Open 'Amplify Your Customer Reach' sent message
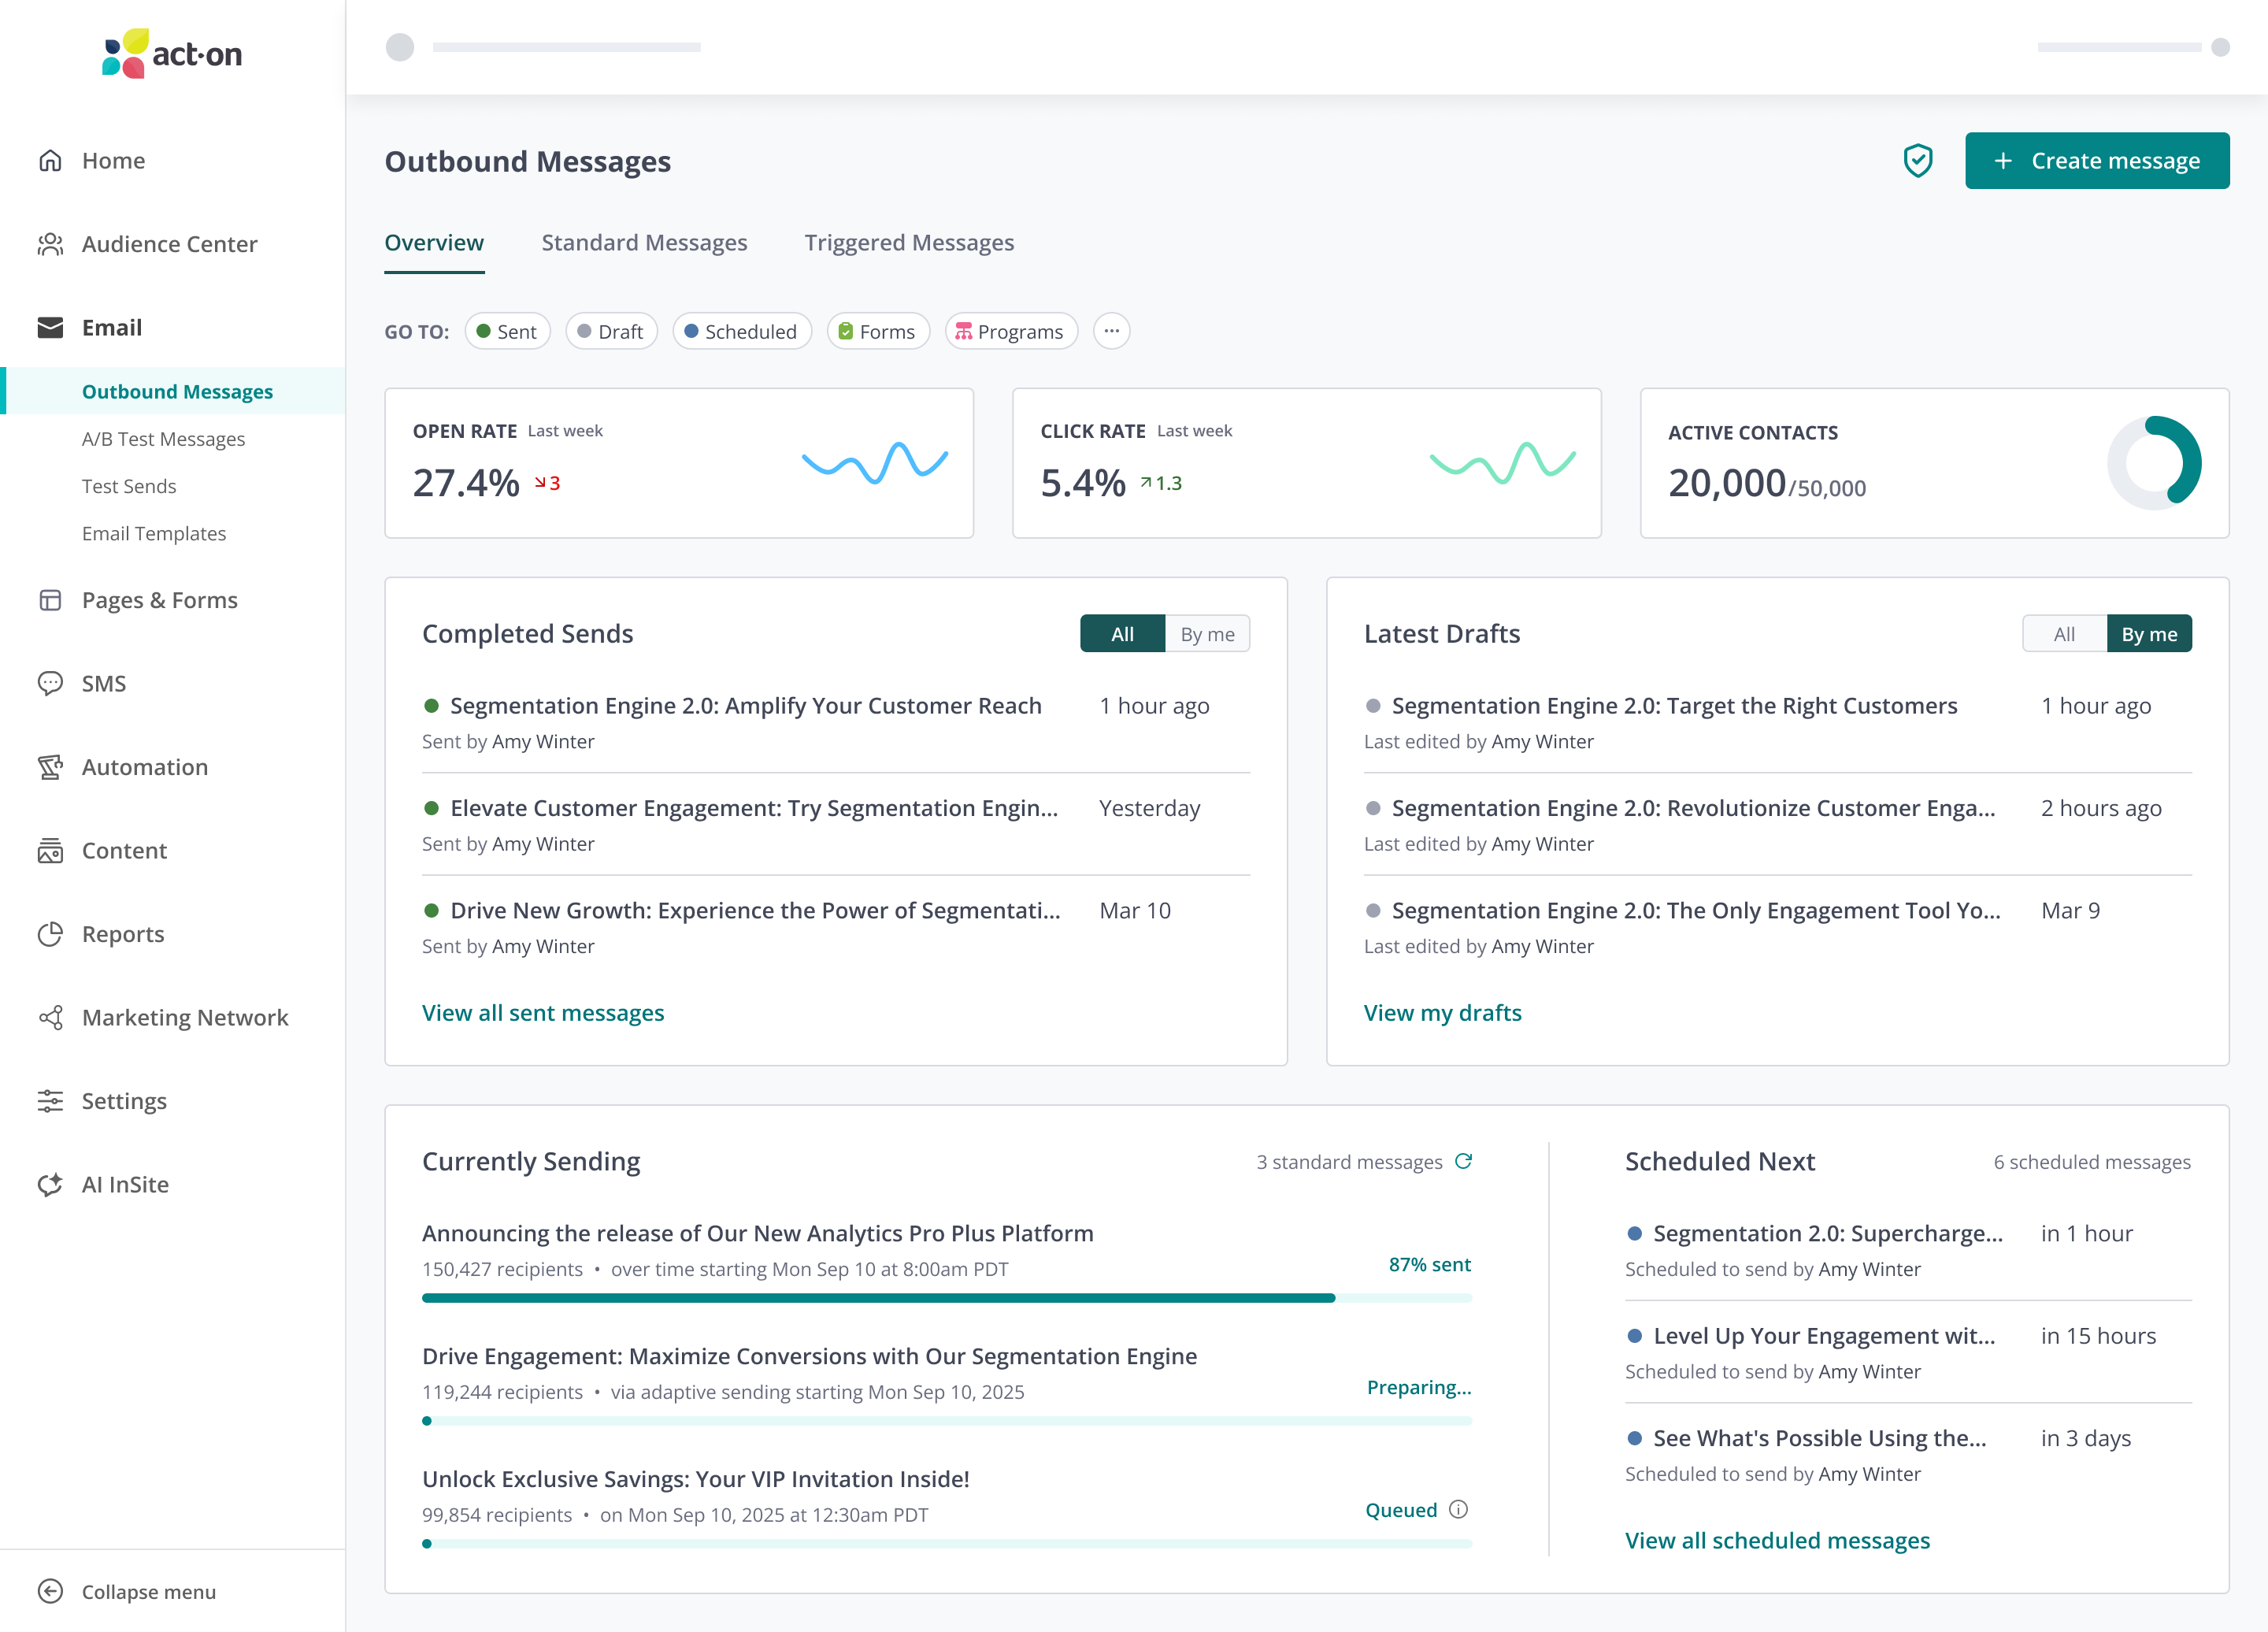The width and height of the screenshot is (2268, 1632). click(745, 705)
